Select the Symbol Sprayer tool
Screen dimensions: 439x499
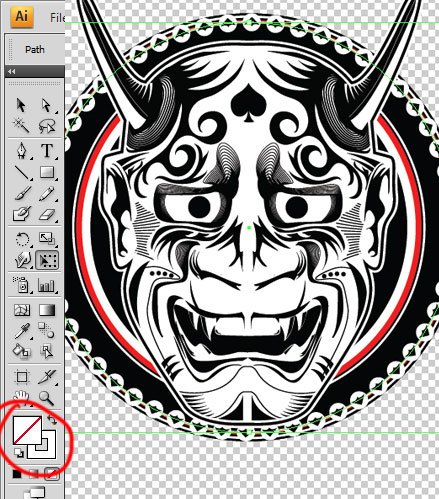(22, 284)
